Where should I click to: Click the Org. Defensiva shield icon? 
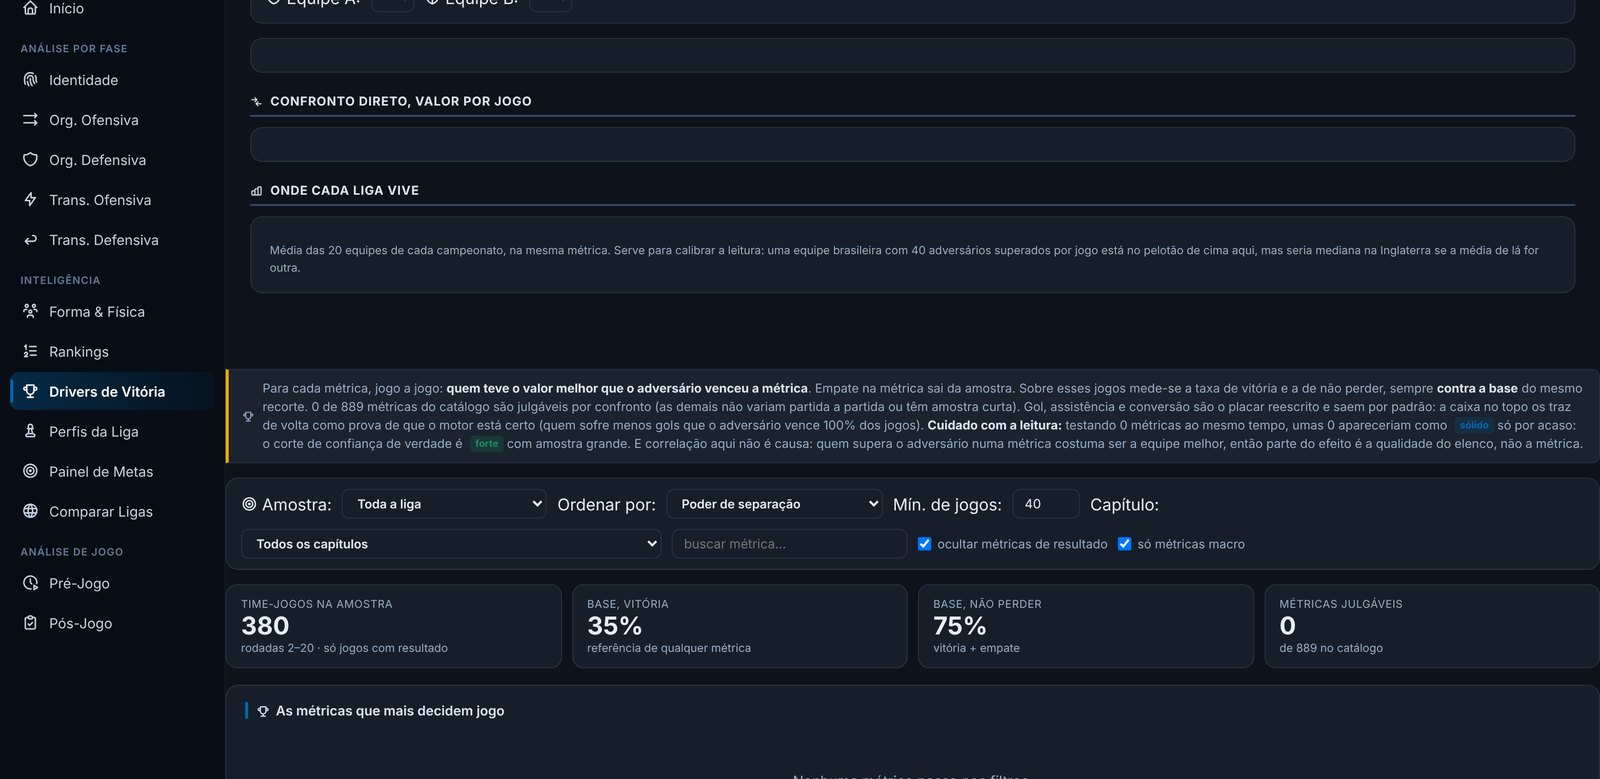[x=30, y=160]
